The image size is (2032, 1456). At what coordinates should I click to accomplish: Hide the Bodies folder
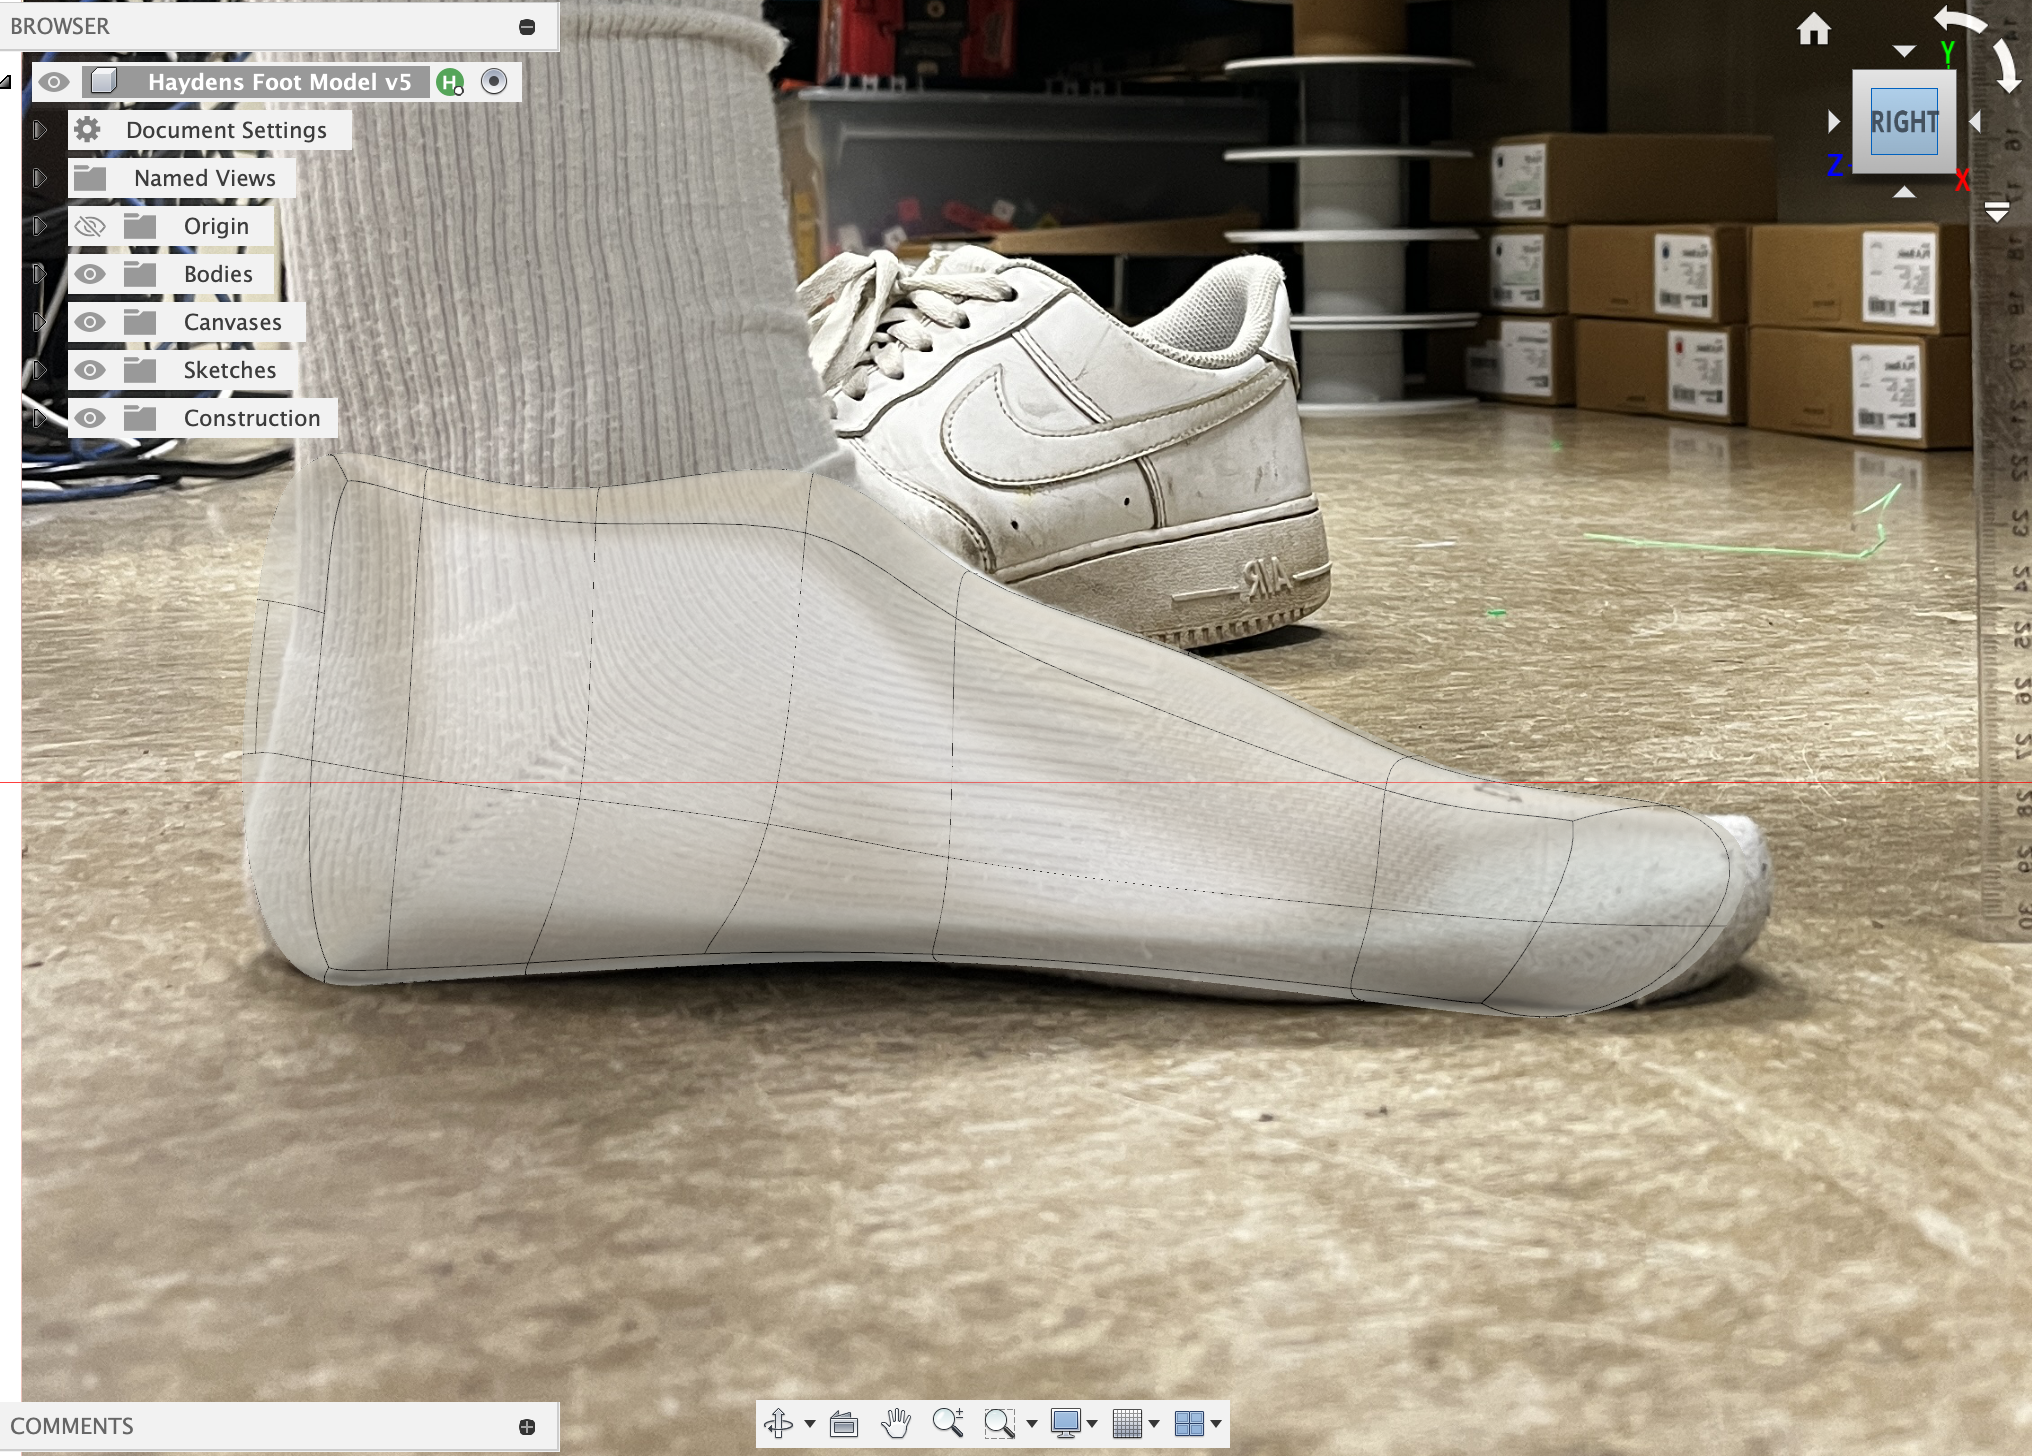(x=90, y=274)
